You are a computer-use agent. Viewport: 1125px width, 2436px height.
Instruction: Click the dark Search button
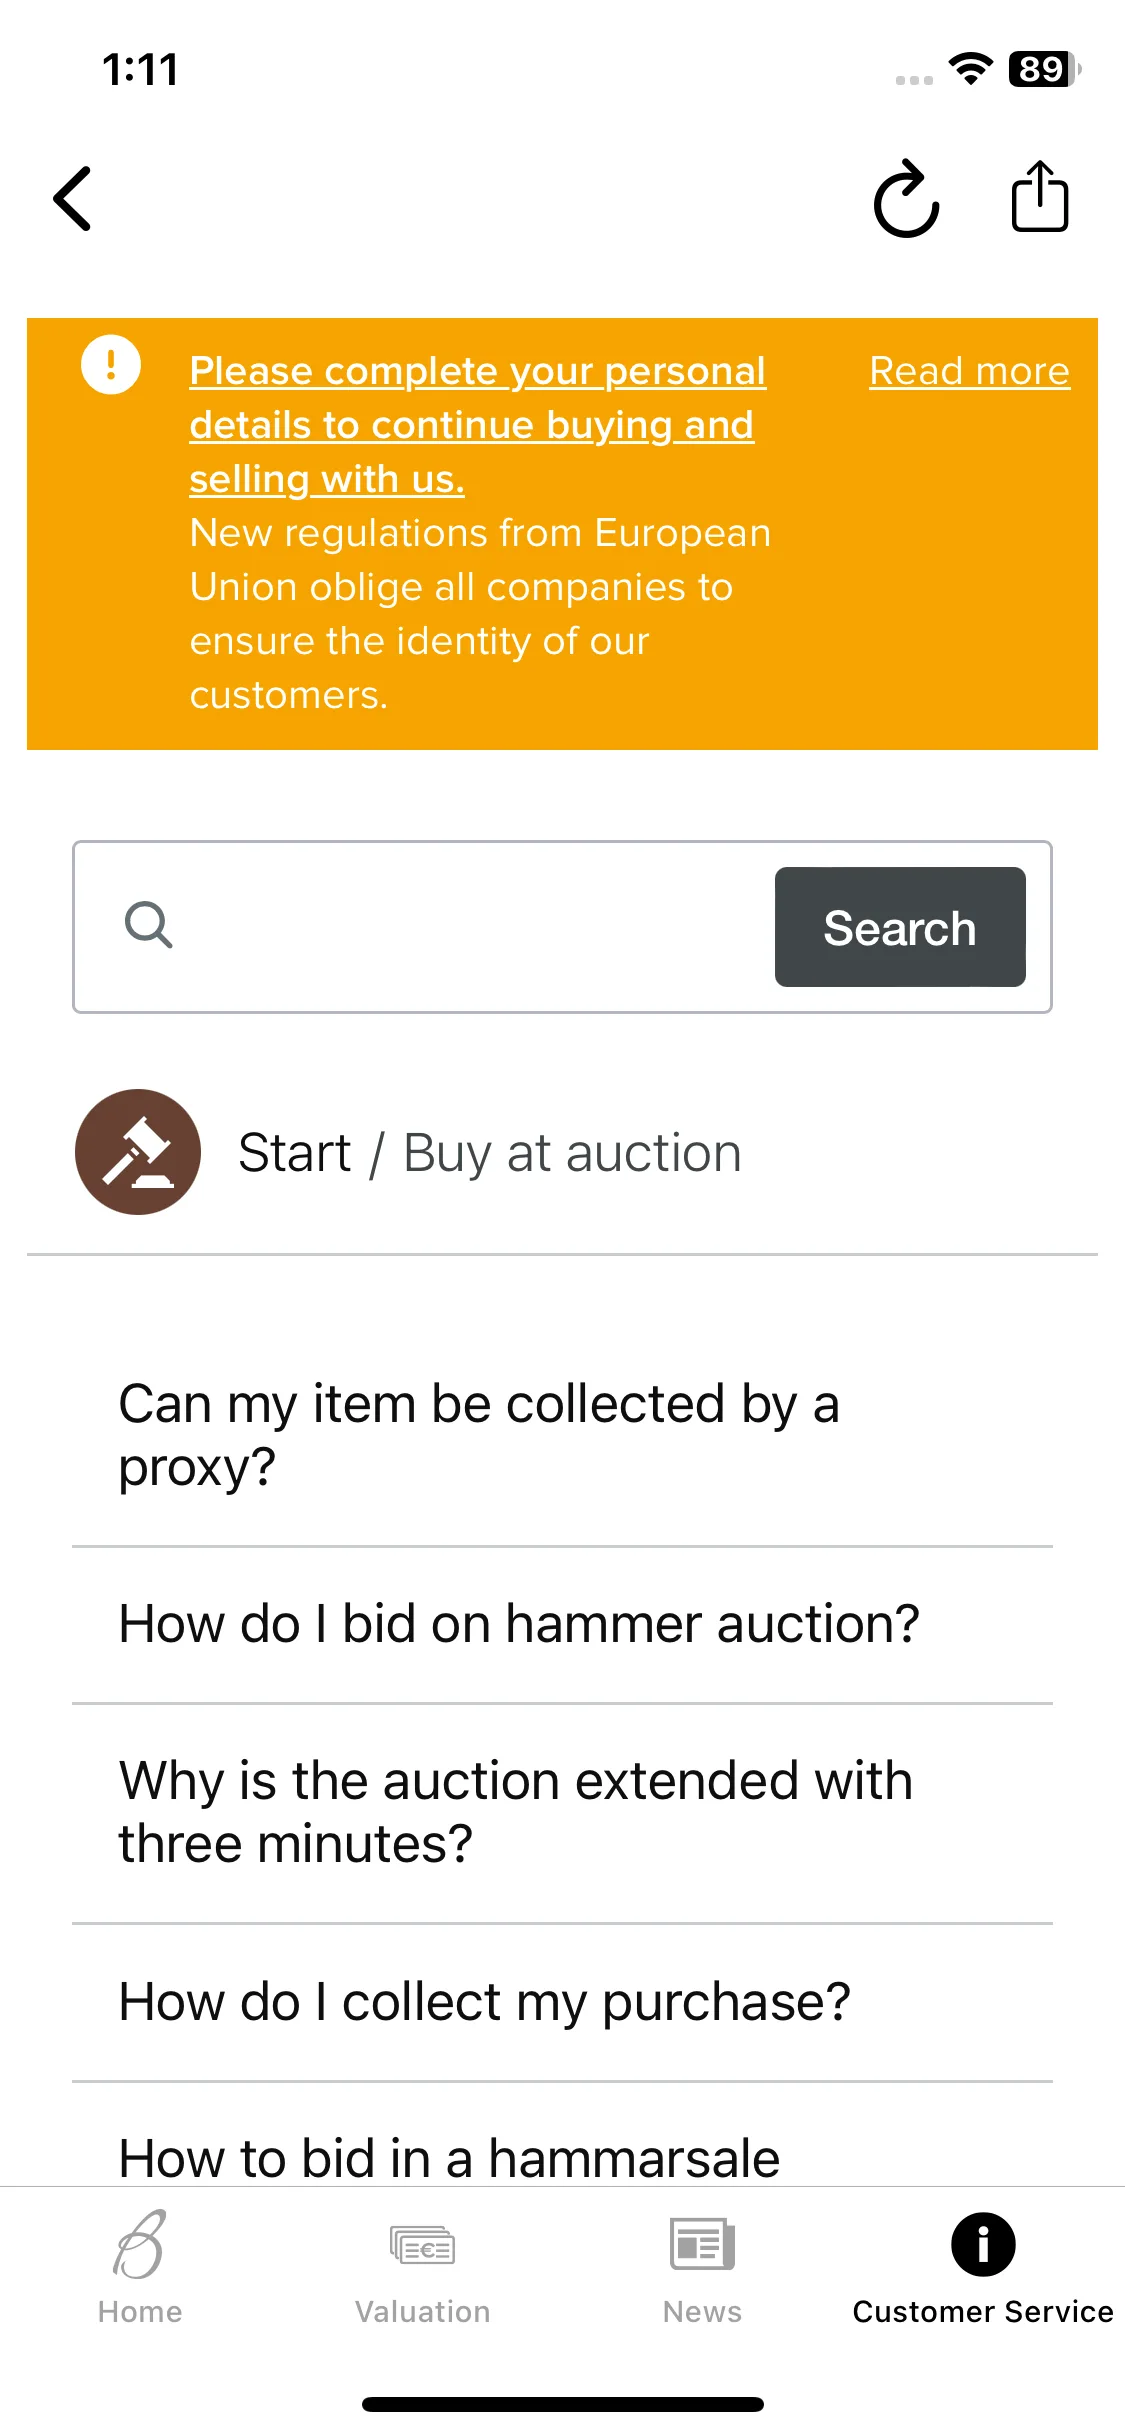pos(900,927)
